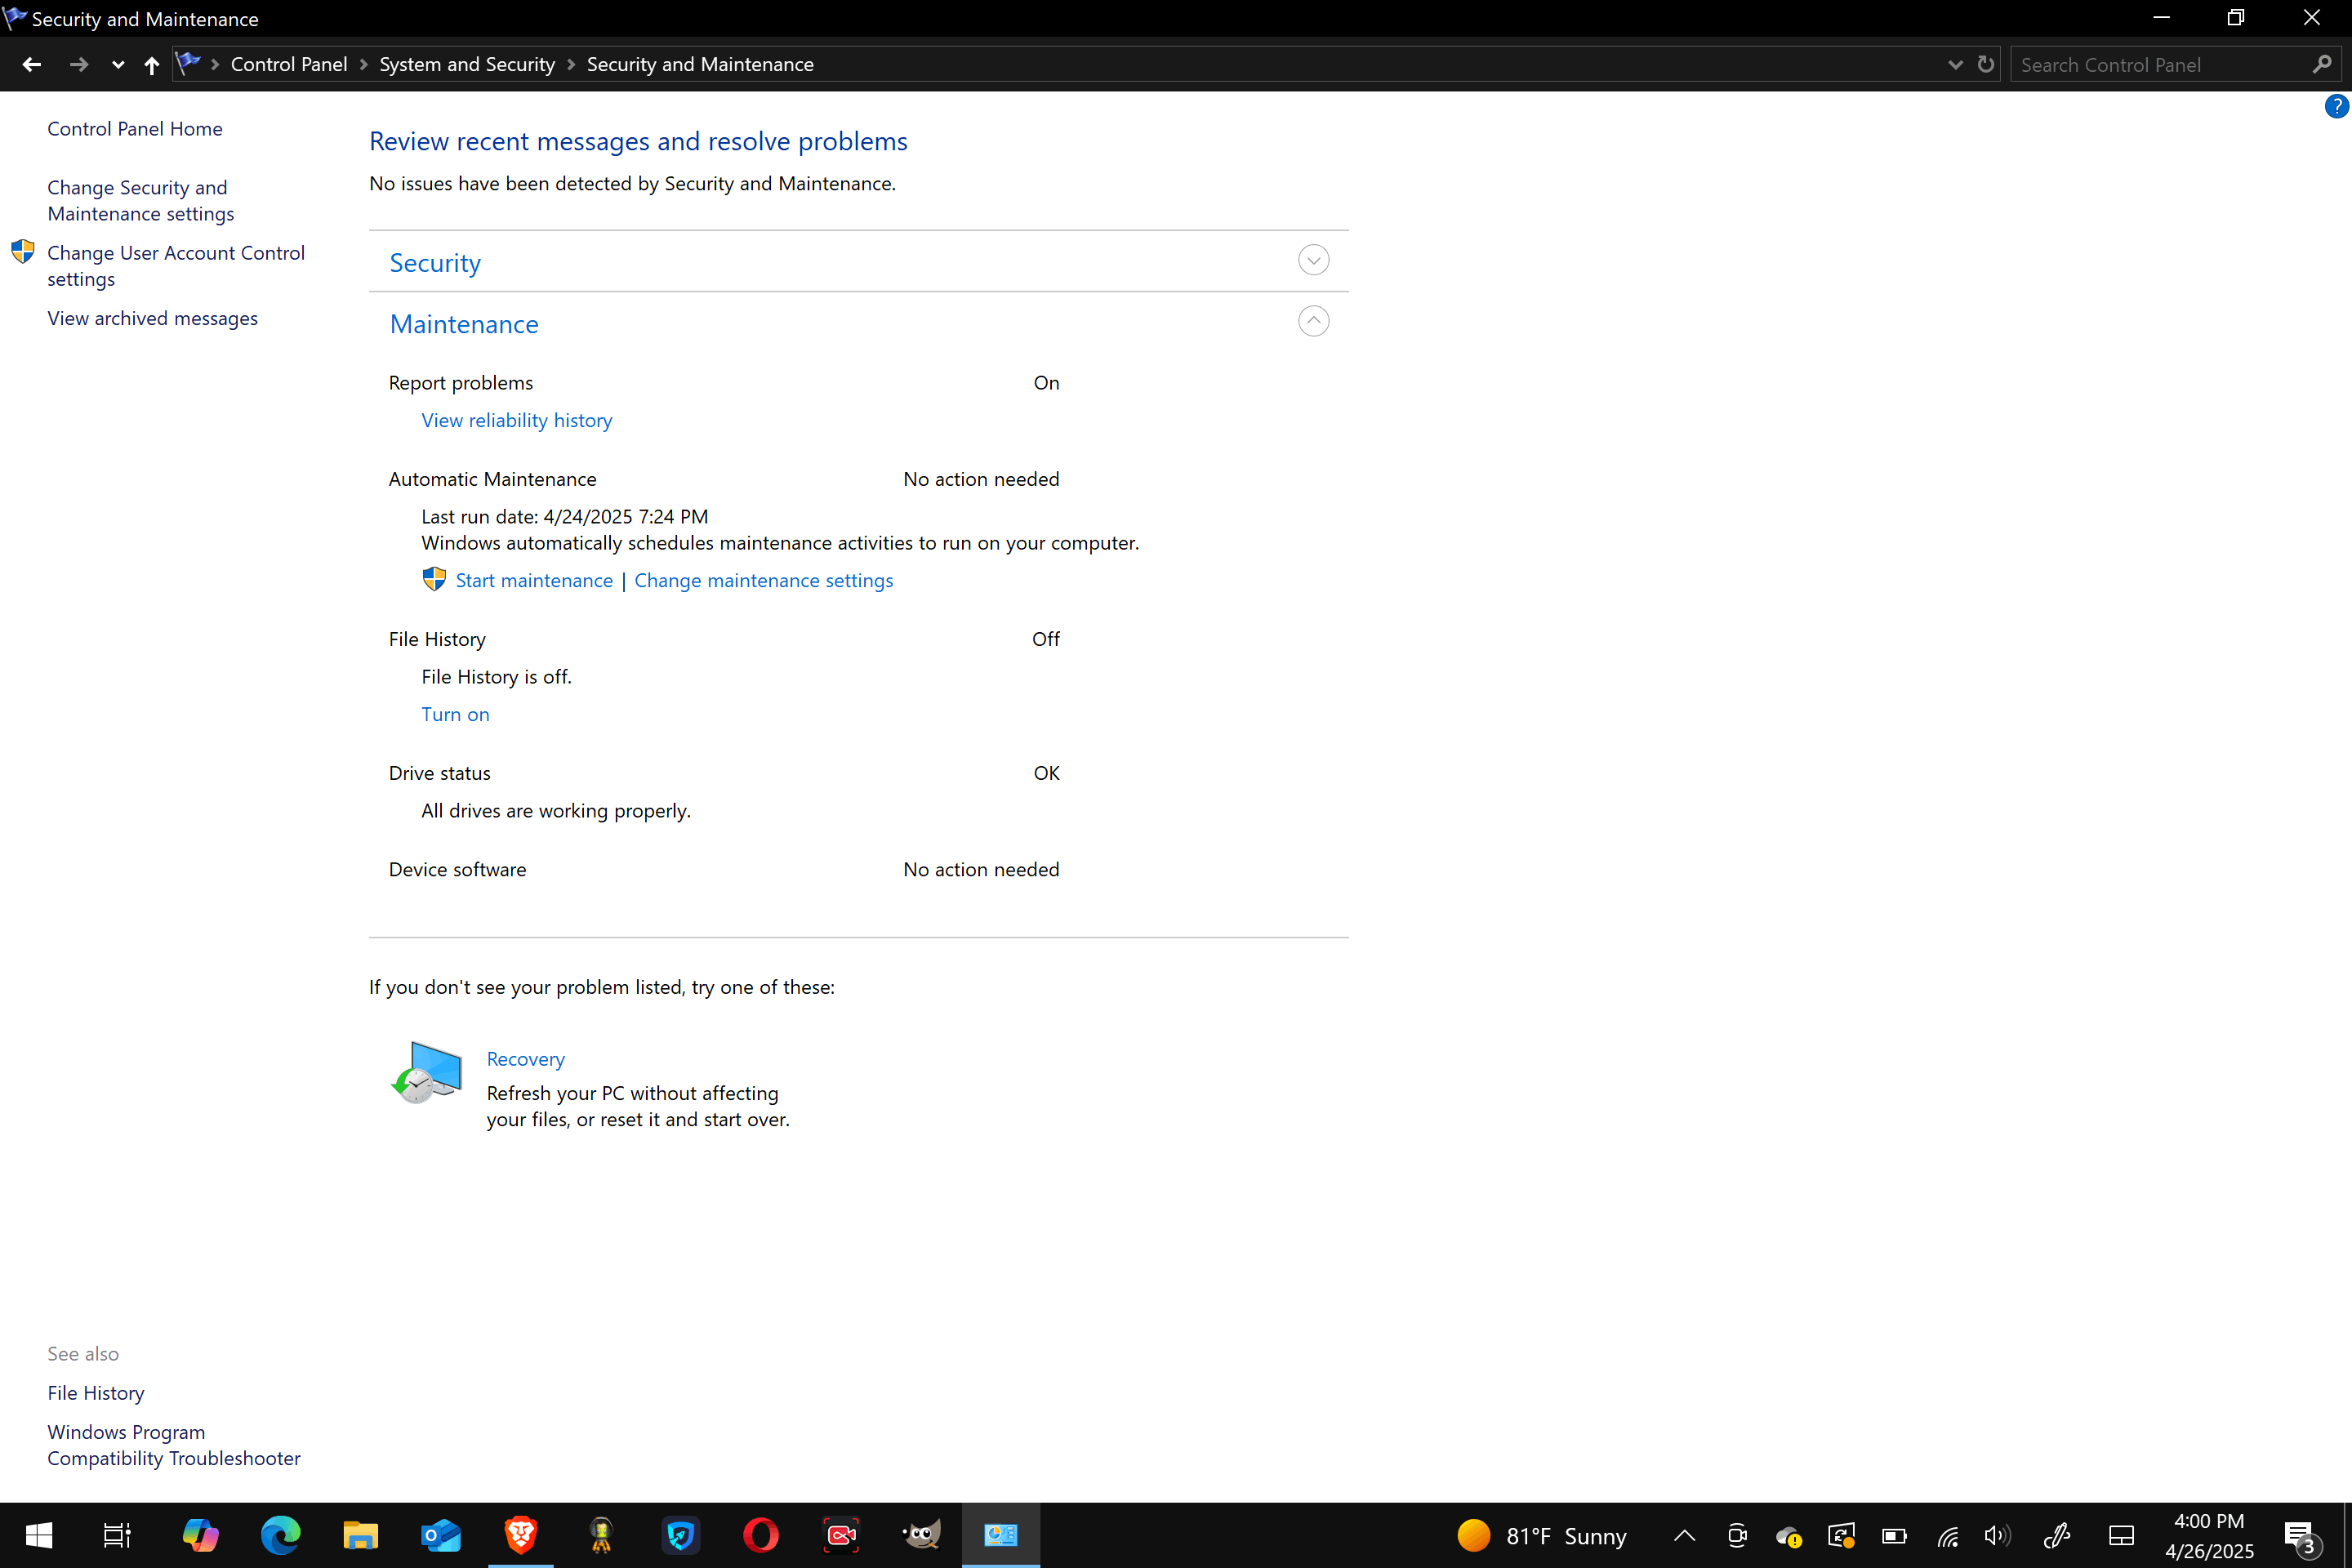Viewport: 2352px width, 1568px height.
Task: Turn on File History
Action: pos(455,714)
